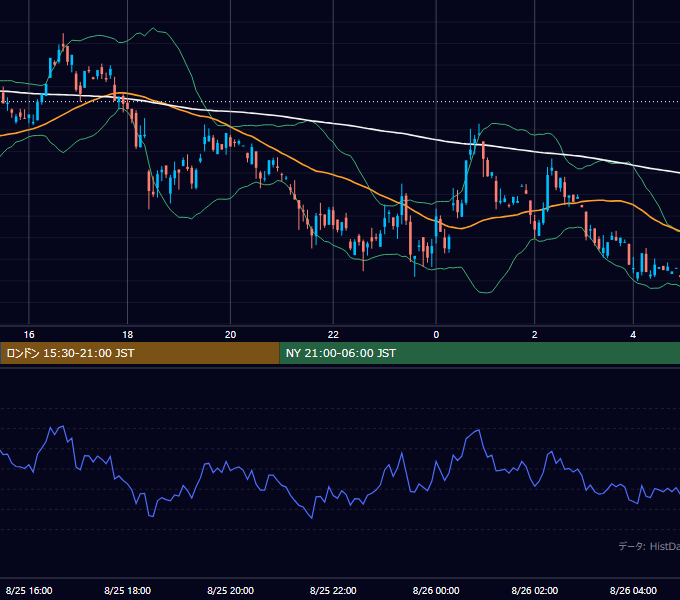Click the 8/25 20:00 date label
This screenshot has width=680, height=600.
(x=230, y=590)
